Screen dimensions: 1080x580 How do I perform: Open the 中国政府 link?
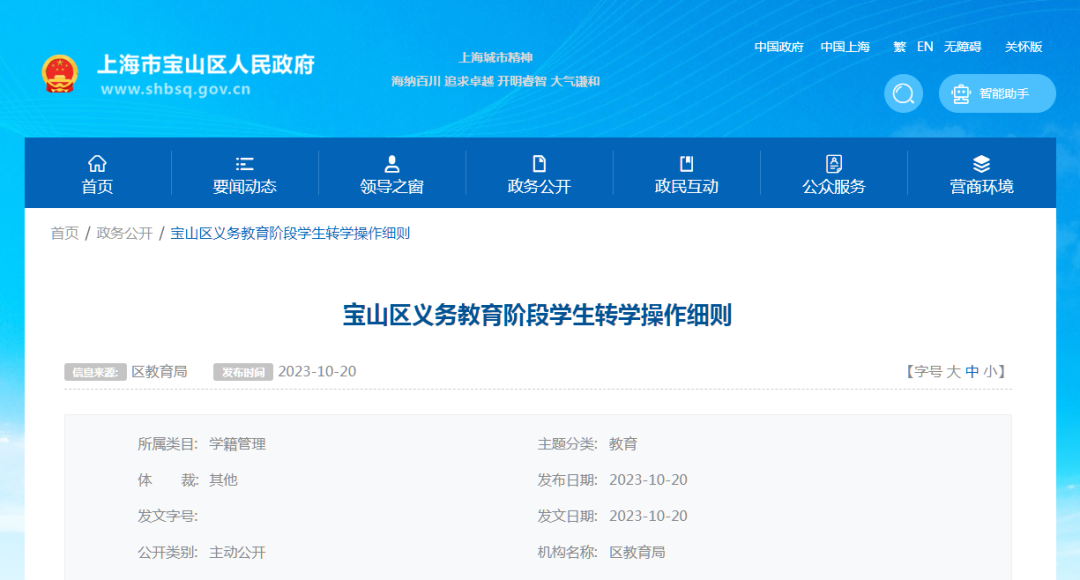click(779, 47)
